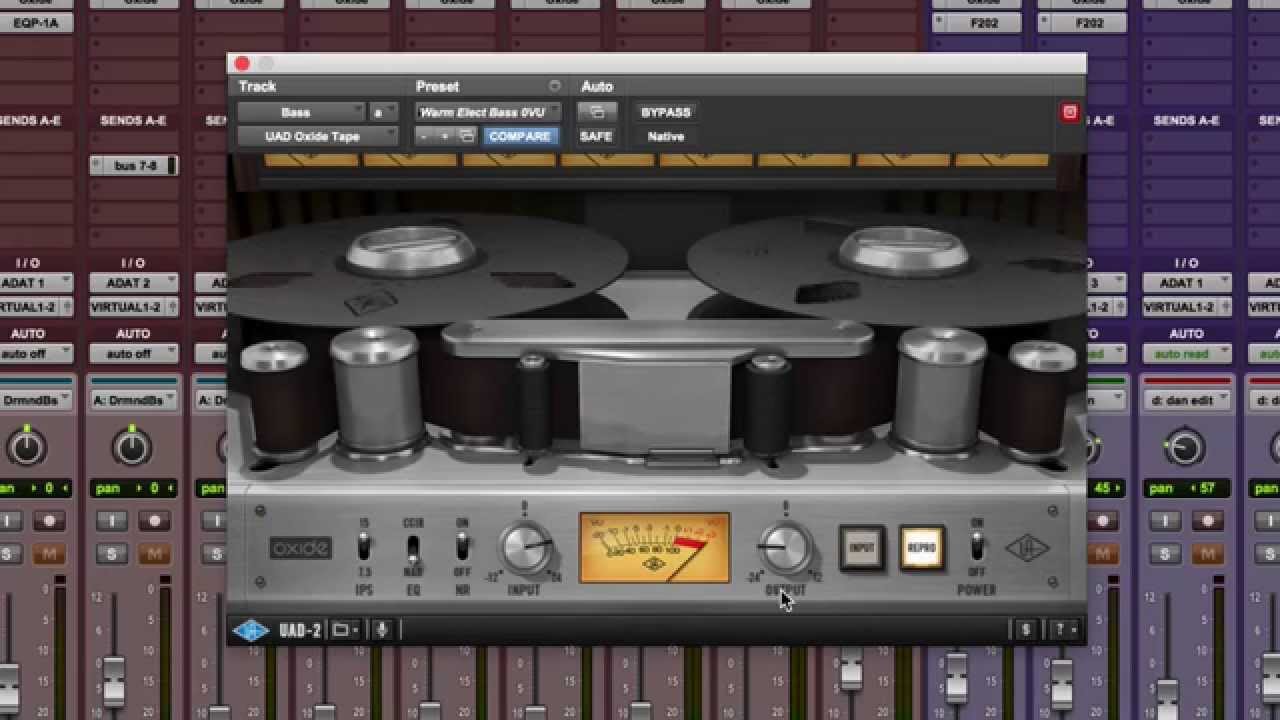The image size is (1280, 720).
Task: Click the bus 7-8 send slot
Action: (x=133, y=165)
